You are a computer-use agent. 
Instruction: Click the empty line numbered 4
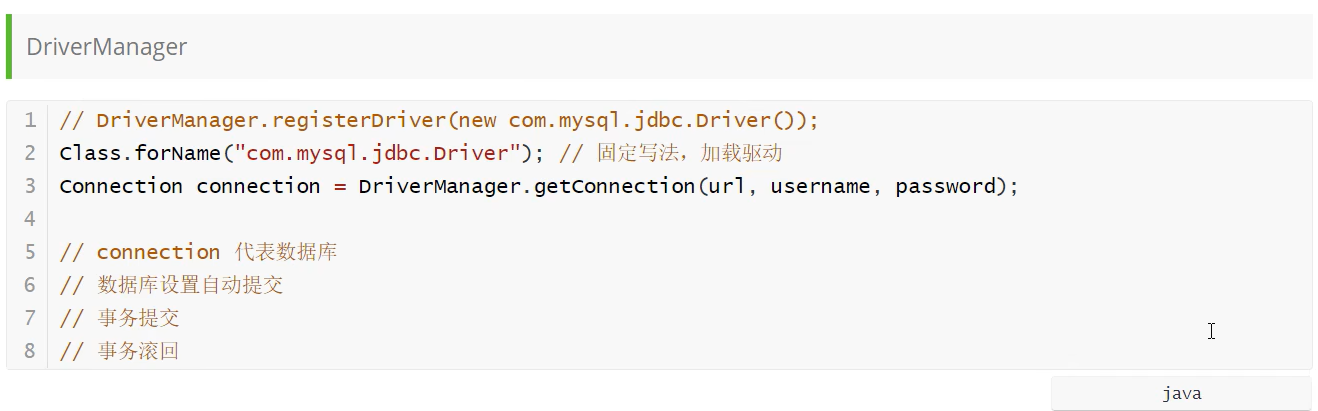pos(400,219)
